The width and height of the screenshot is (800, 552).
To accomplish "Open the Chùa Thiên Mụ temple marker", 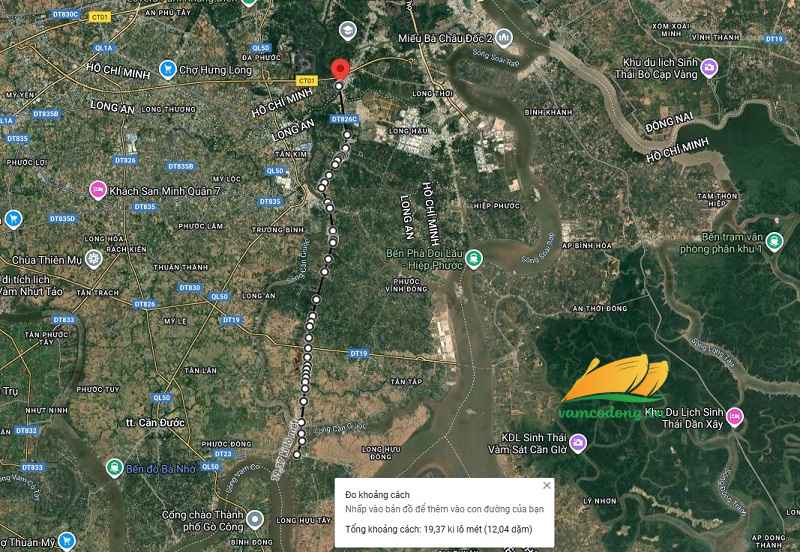I will 93,259.
